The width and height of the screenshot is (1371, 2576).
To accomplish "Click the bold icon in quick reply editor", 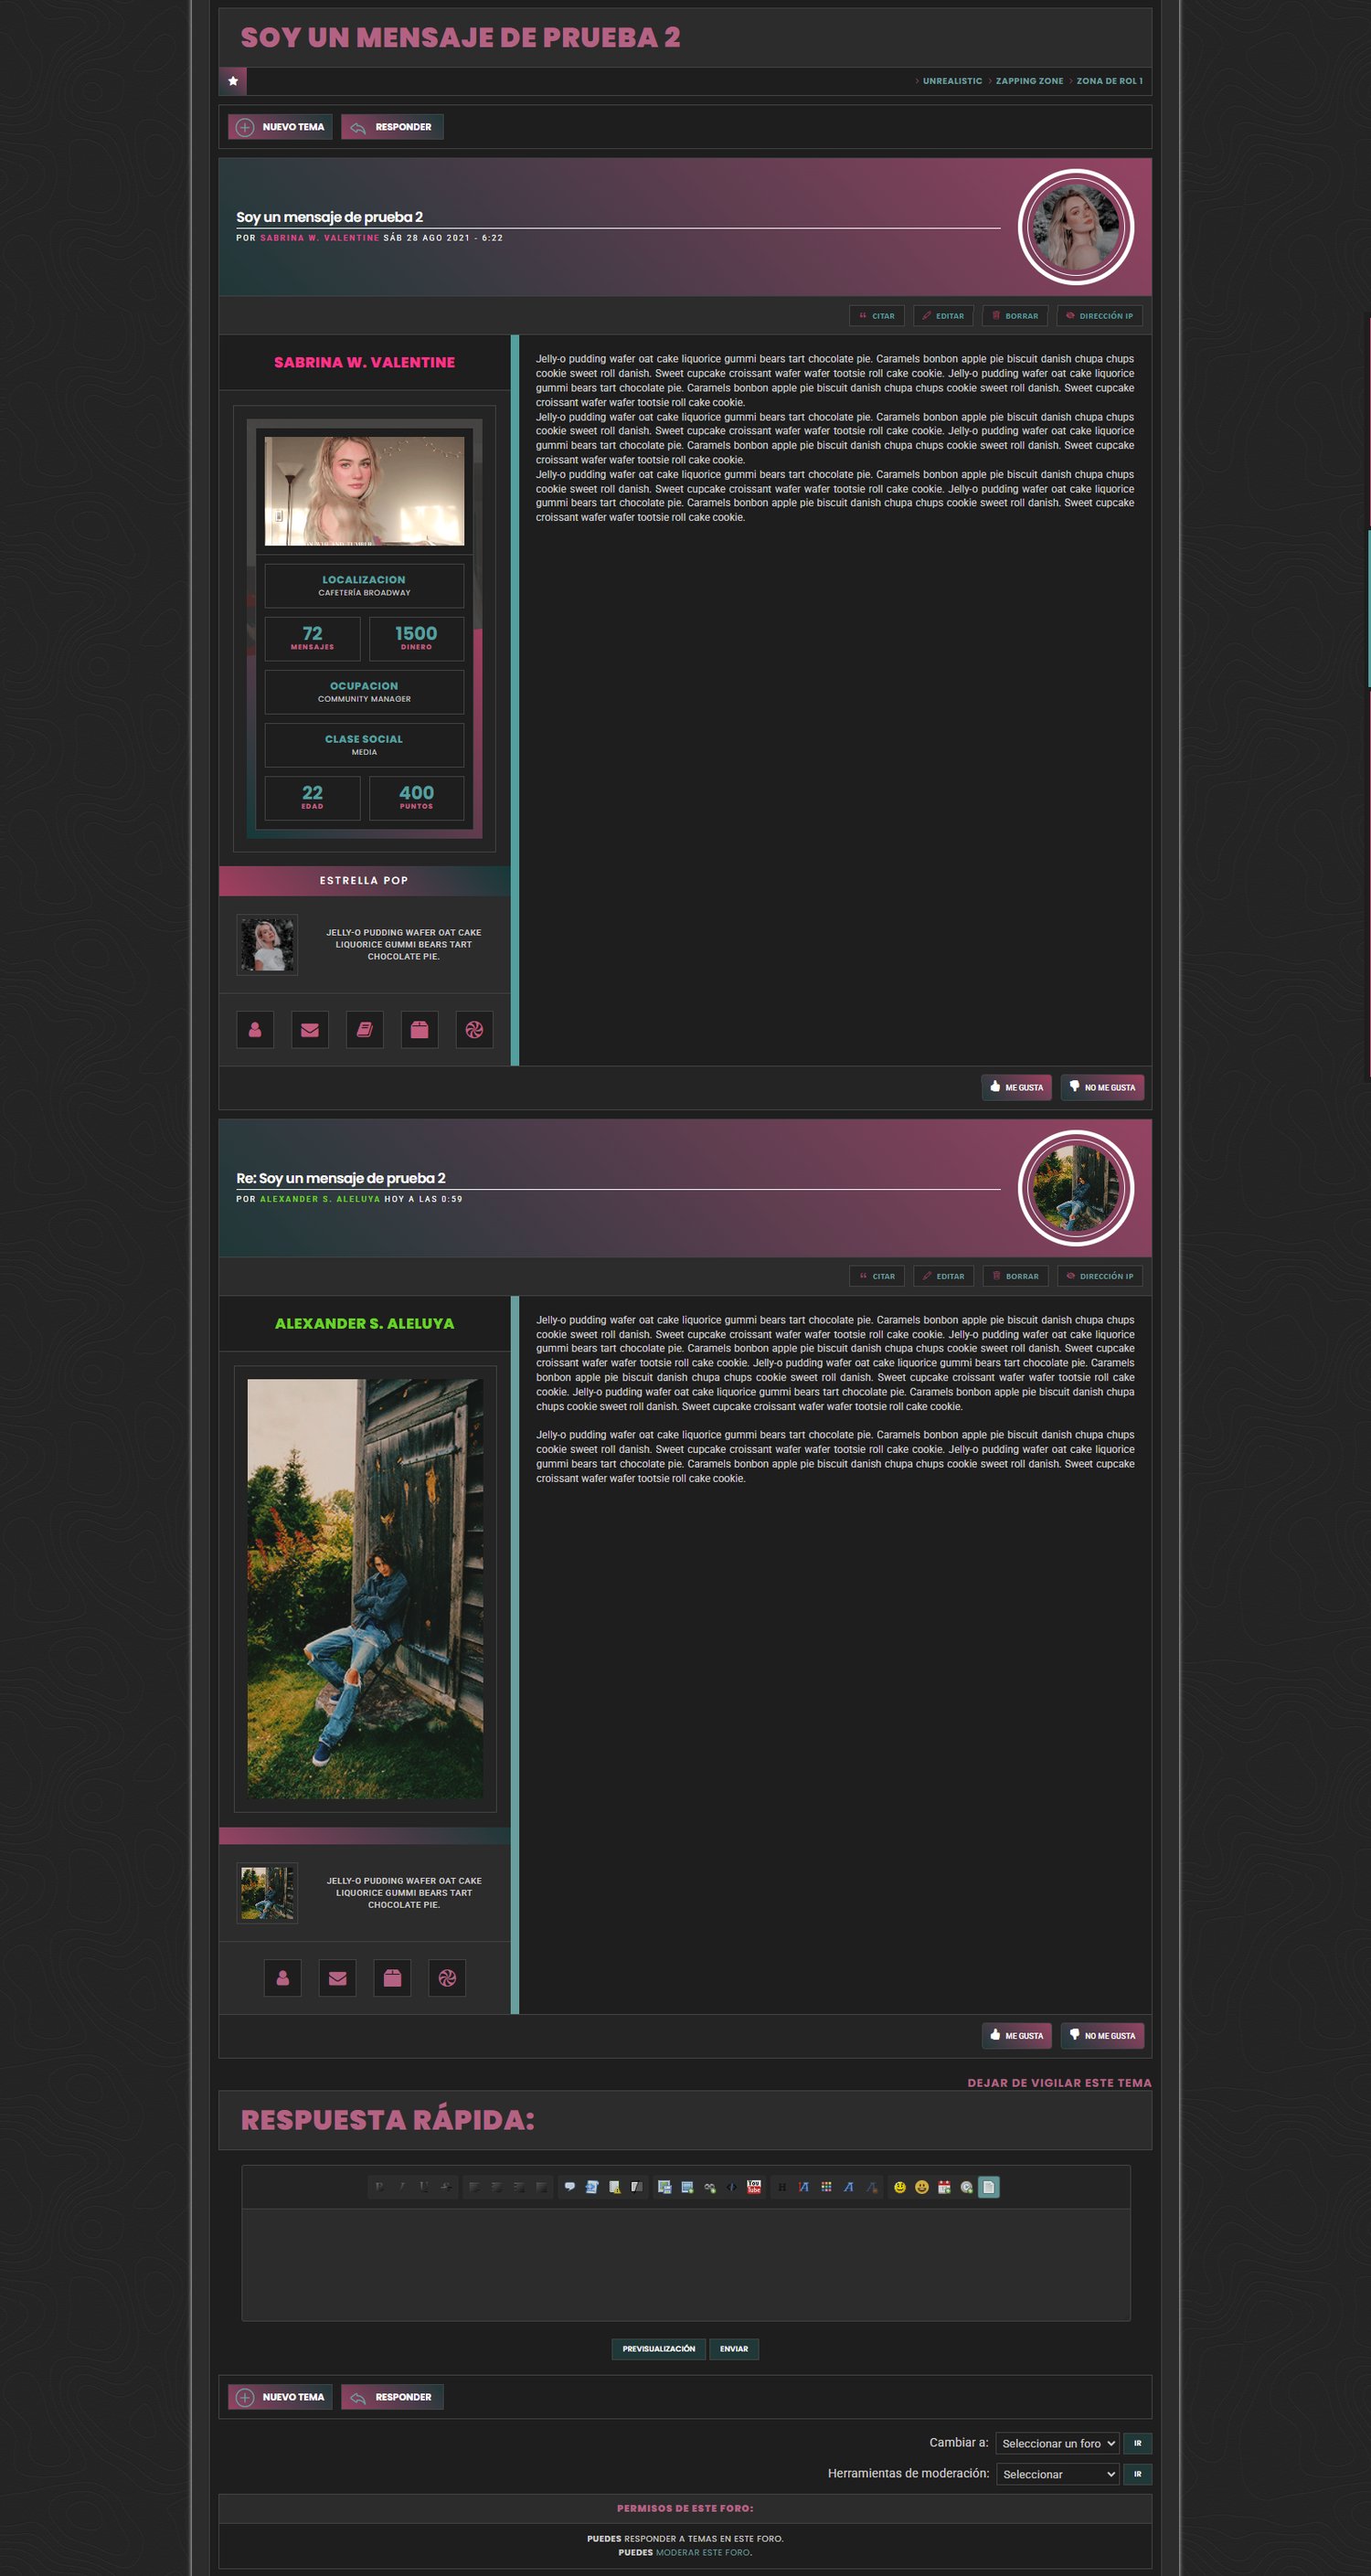I will coord(380,2187).
